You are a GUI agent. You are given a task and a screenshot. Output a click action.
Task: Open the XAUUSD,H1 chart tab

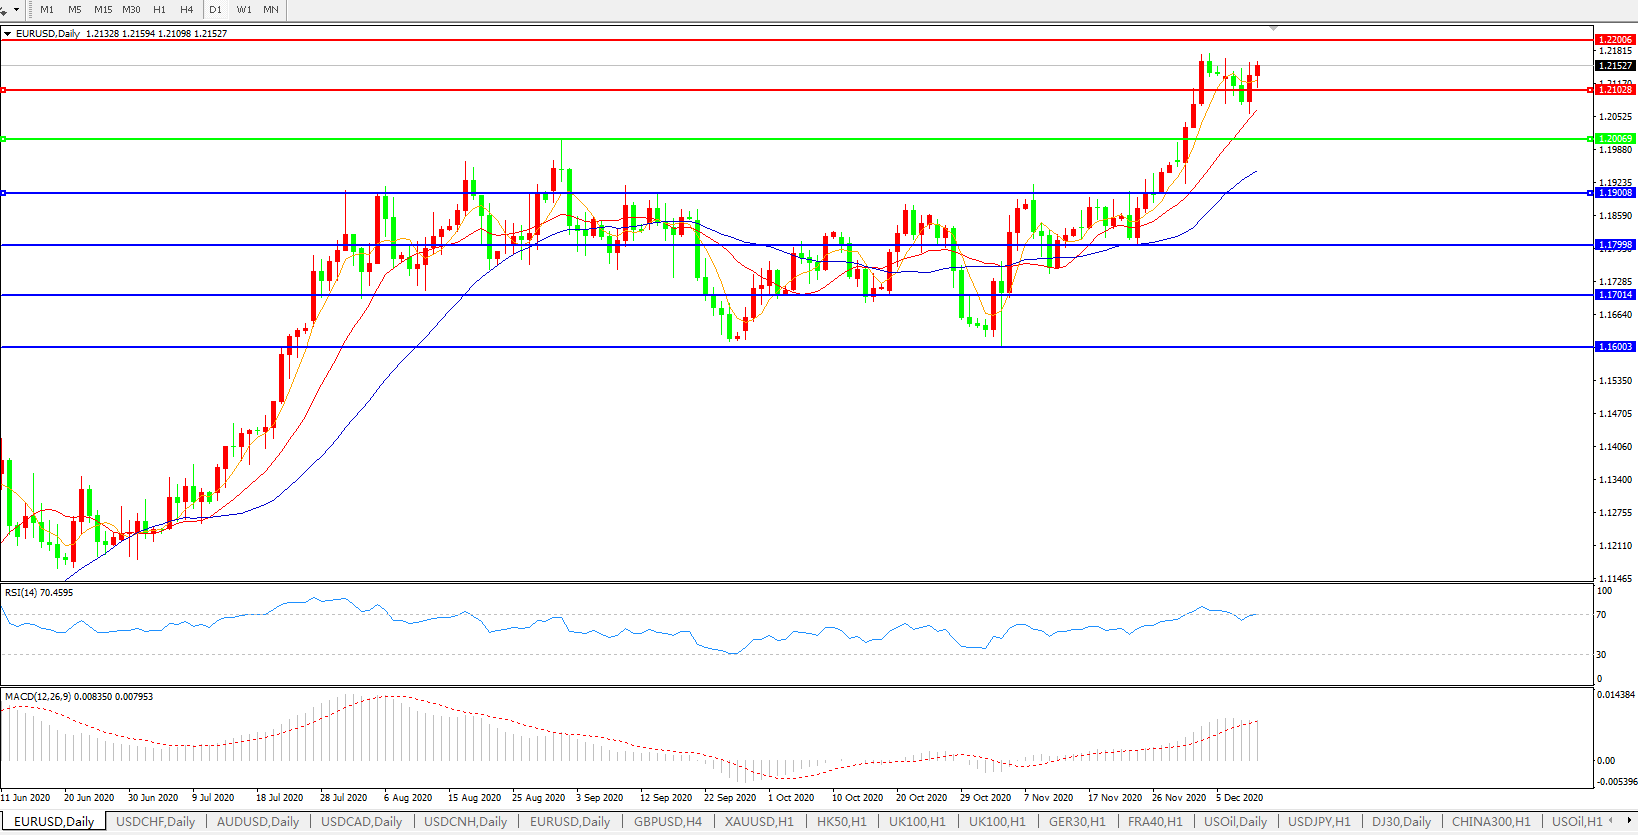tap(758, 822)
